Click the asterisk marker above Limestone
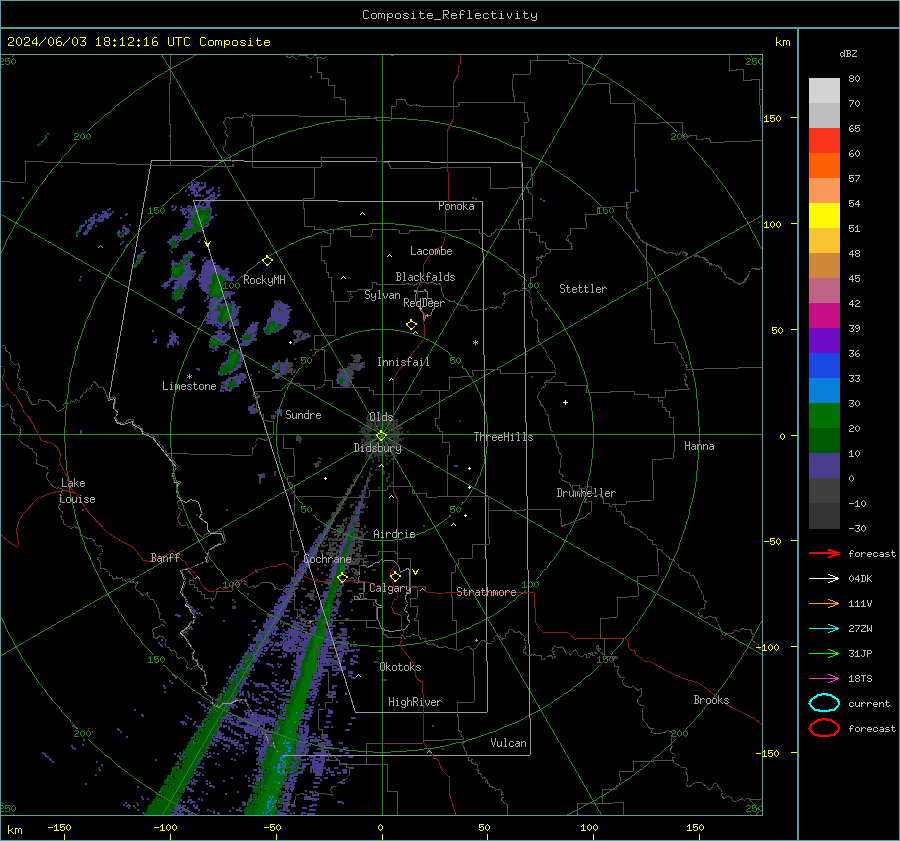 tap(189, 377)
